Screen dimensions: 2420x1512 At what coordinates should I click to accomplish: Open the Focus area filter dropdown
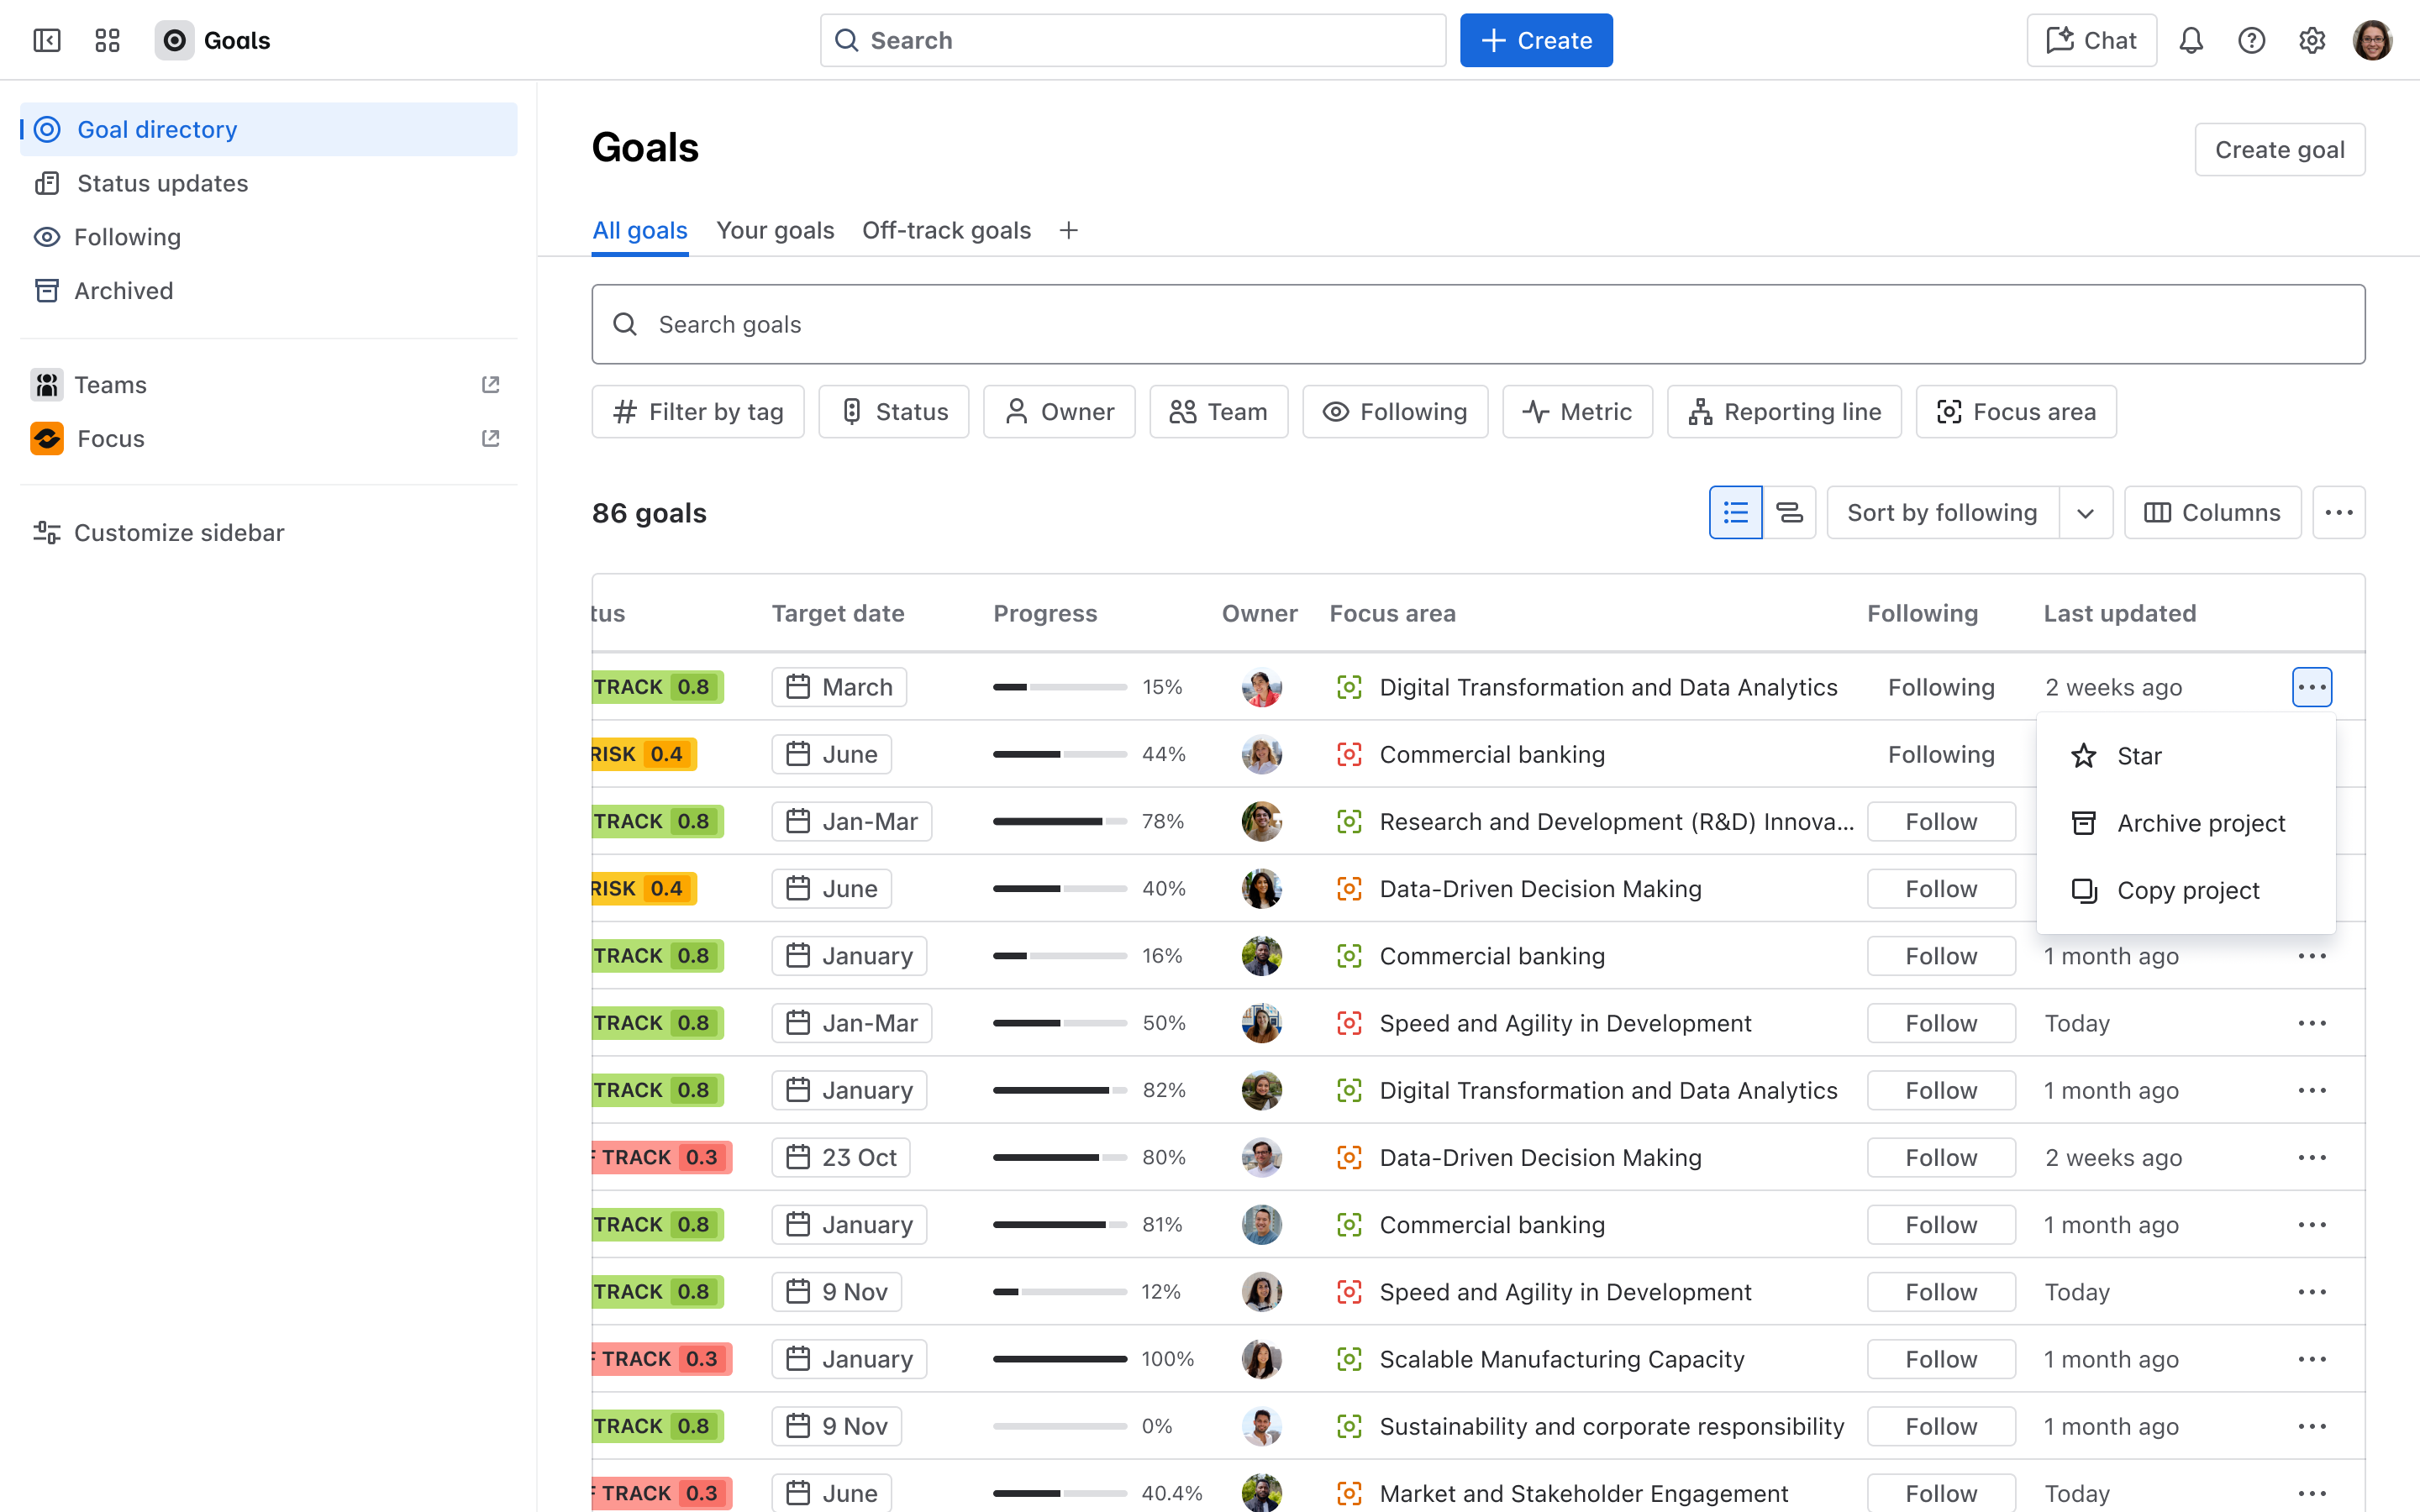click(x=2016, y=411)
